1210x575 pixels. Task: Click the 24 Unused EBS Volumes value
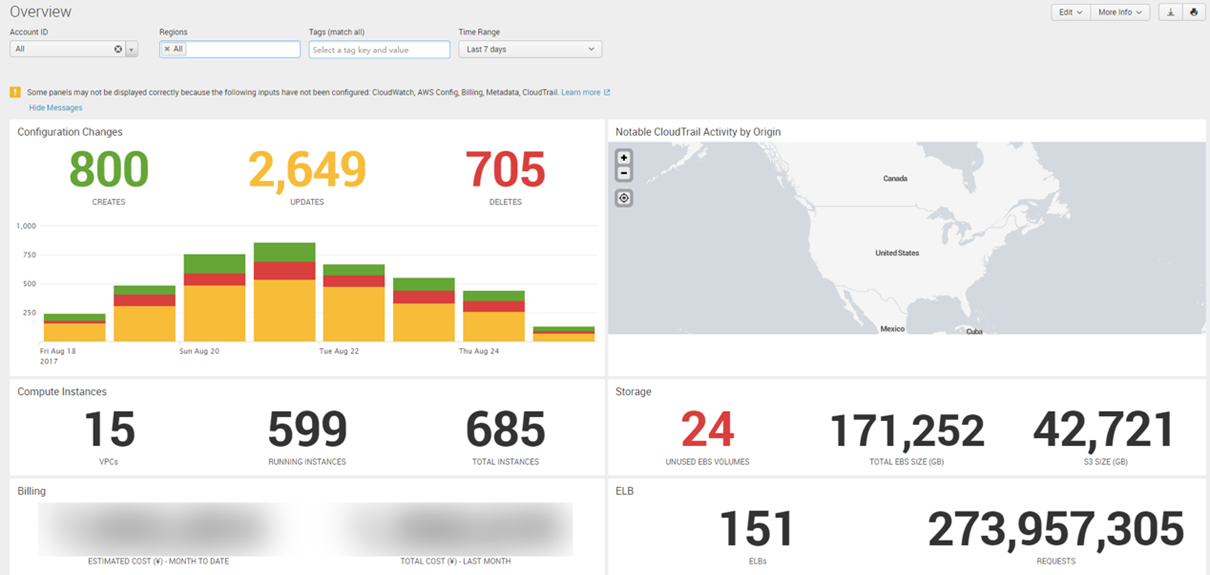click(x=707, y=430)
